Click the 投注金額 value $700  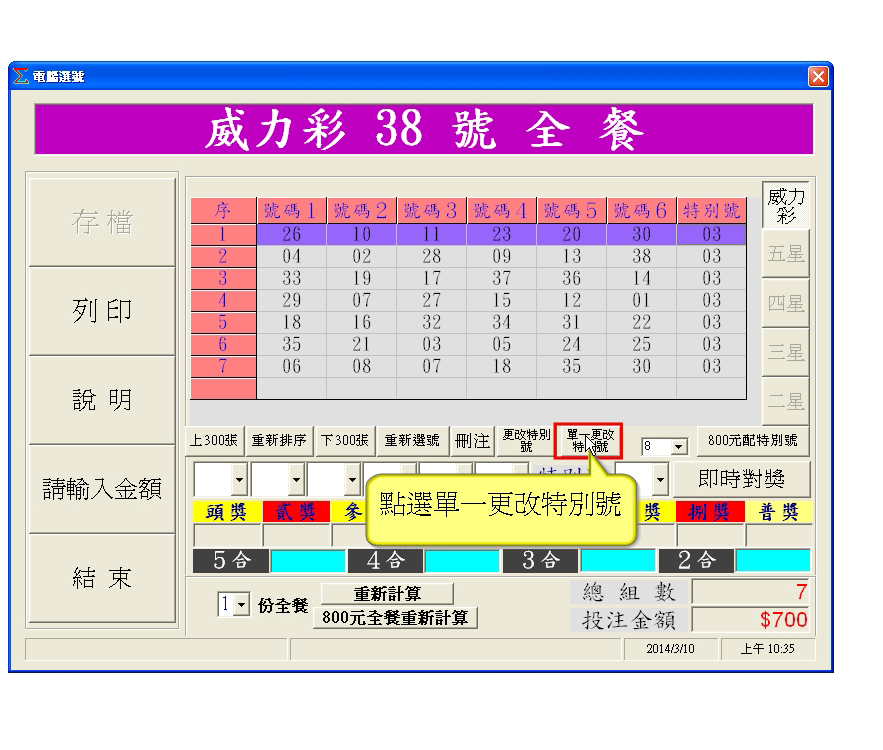pos(751,620)
